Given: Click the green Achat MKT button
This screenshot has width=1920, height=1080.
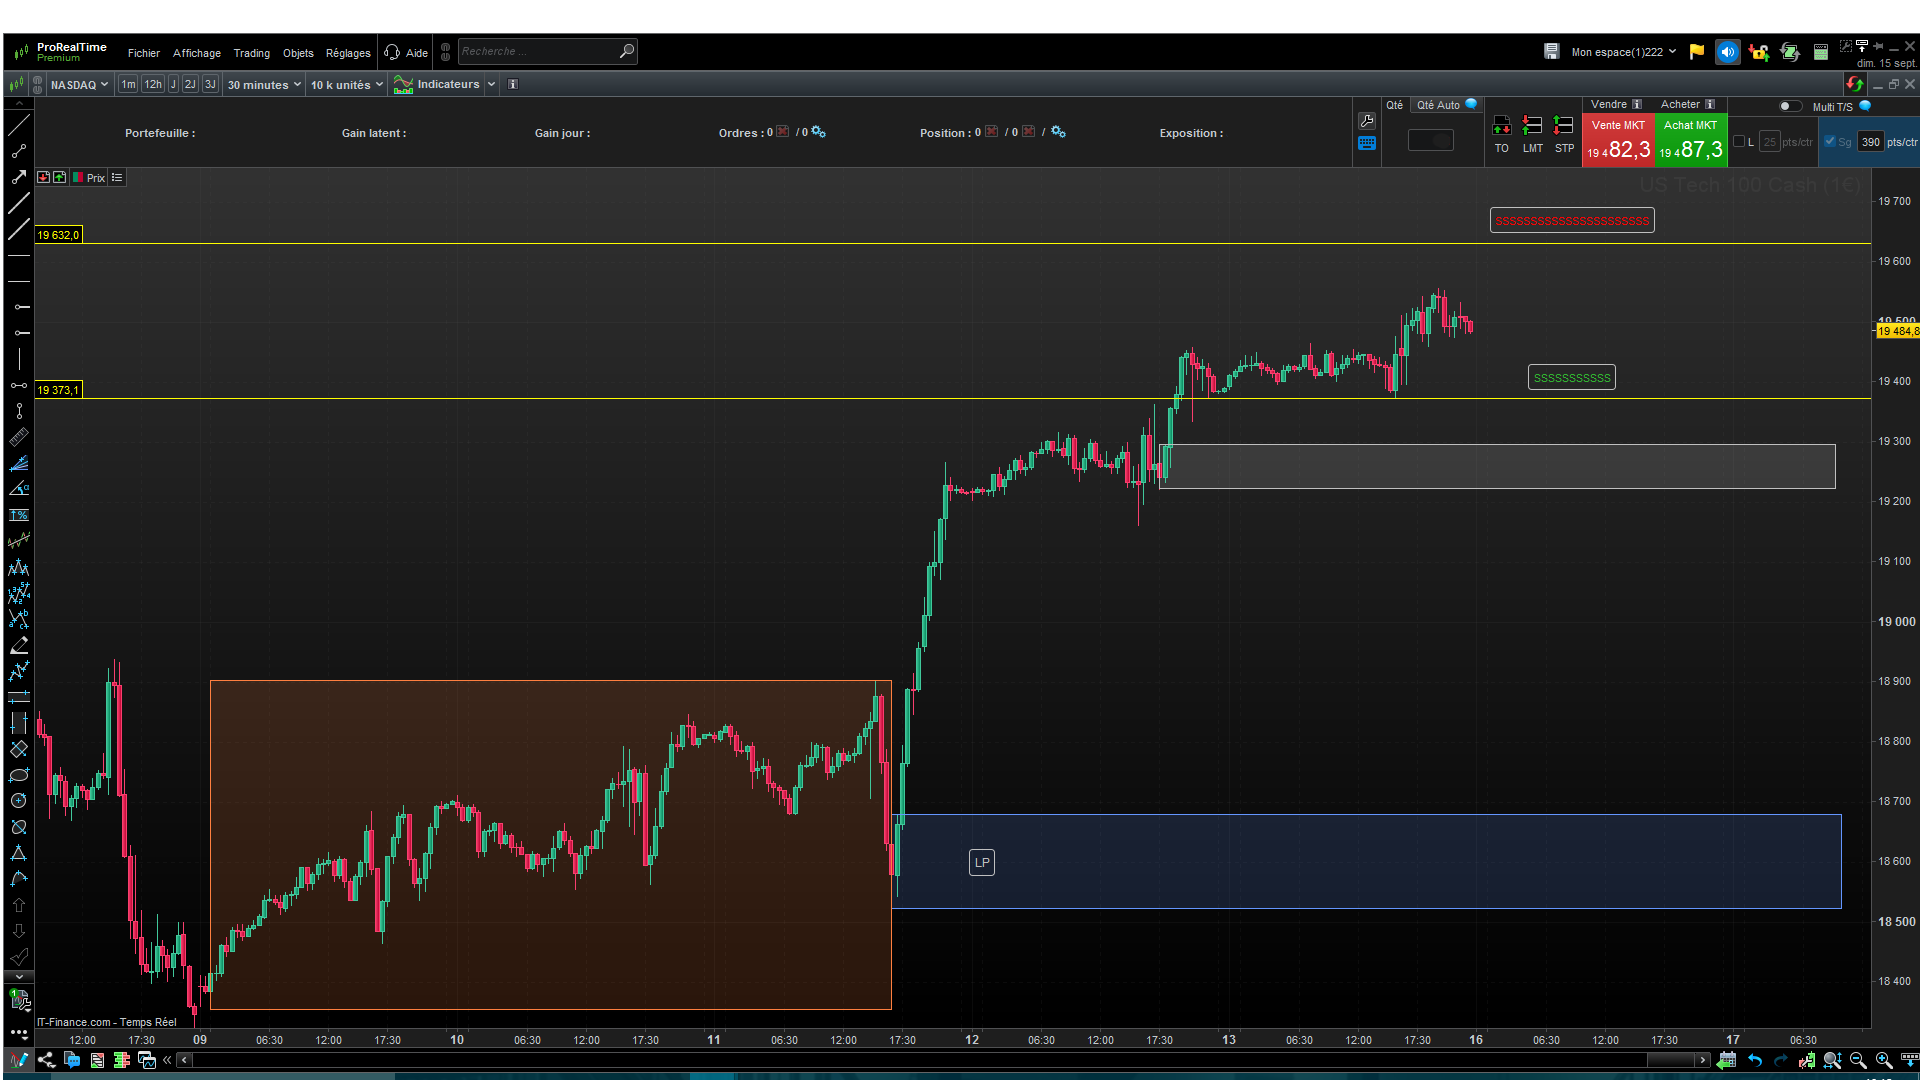Looking at the screenshot, I should coord(1691,140).
